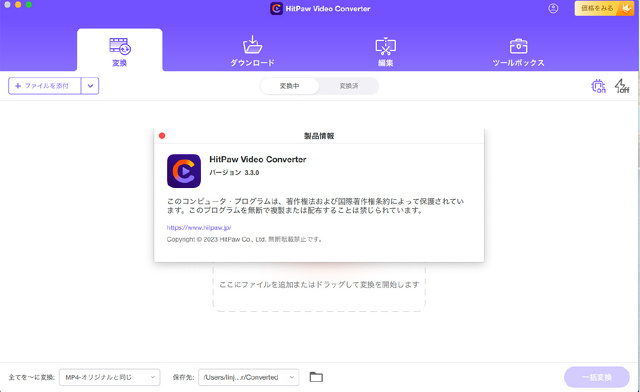The width and height of the screenshot is (640, 392).
Task: Open the 編集 (Edit) tab
Action: (385, 51)
